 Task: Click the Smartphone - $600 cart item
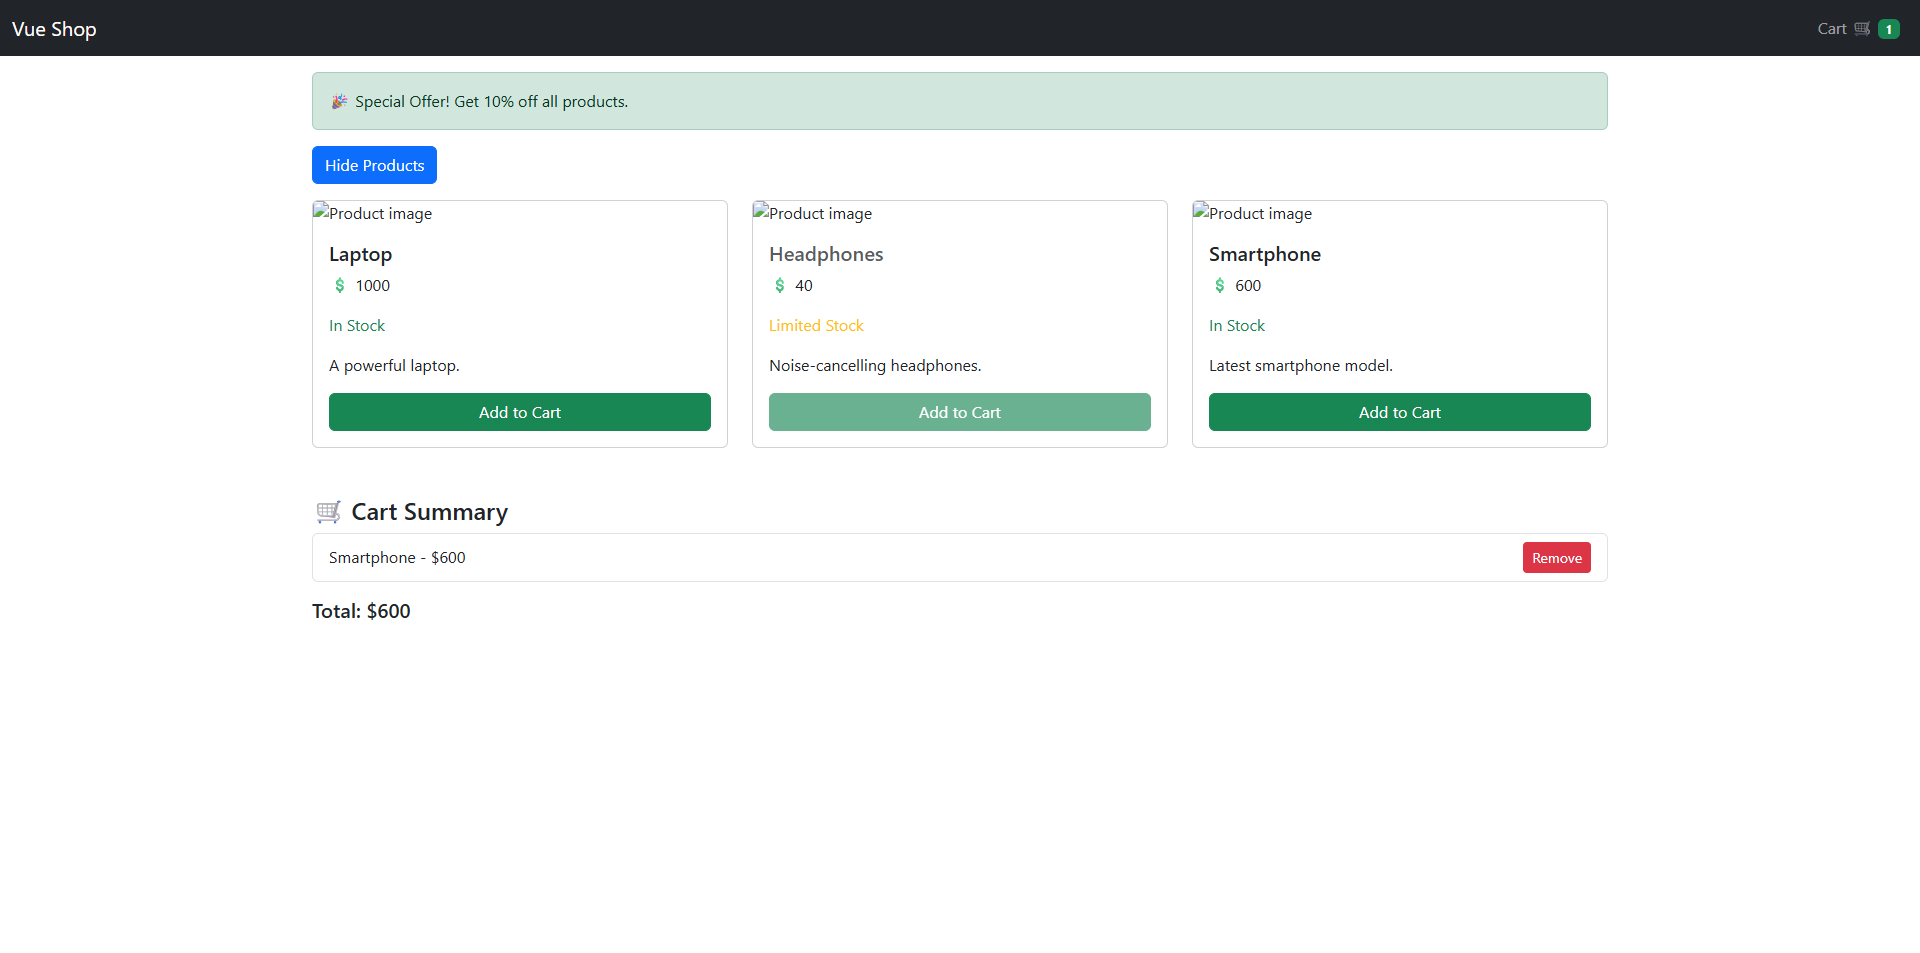397,558
